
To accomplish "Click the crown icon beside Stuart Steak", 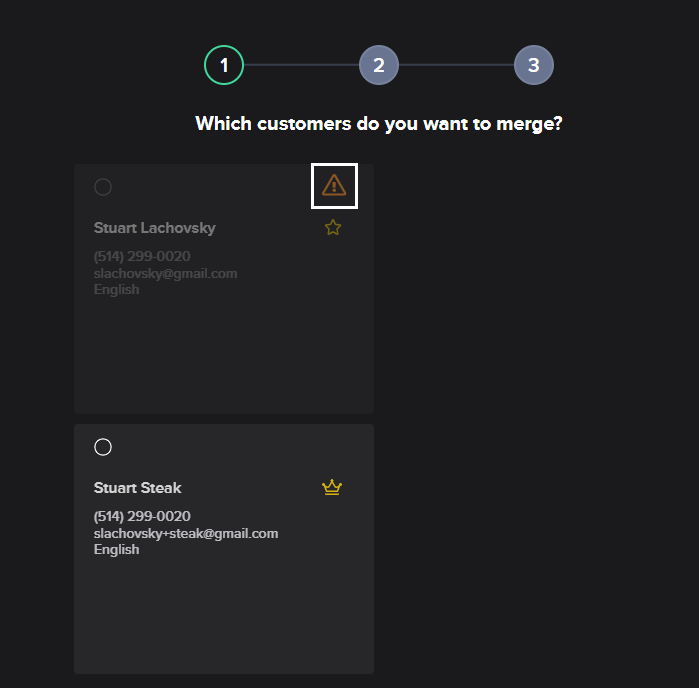I will tap(332, 488).
